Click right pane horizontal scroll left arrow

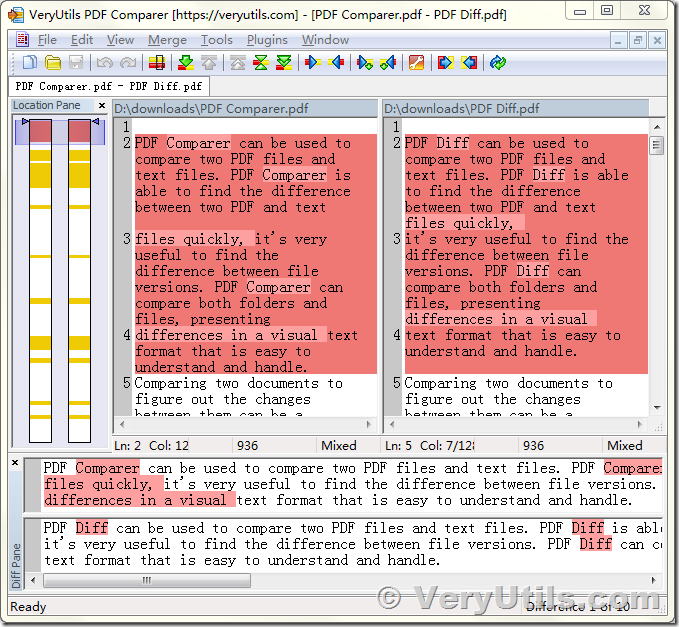(392, 424)
